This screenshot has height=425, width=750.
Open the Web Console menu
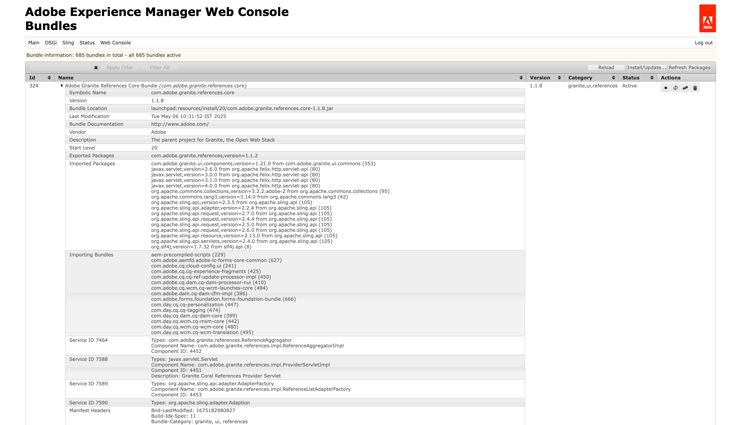pos(115,43)
